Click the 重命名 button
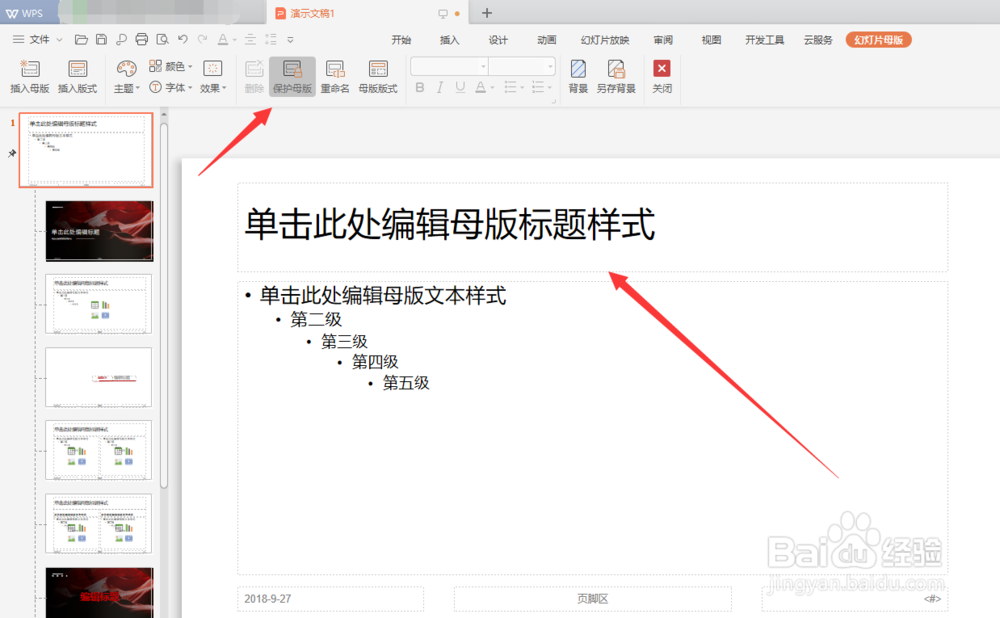The height and width of the screenshot is (618, 1000). coord(335,77)
